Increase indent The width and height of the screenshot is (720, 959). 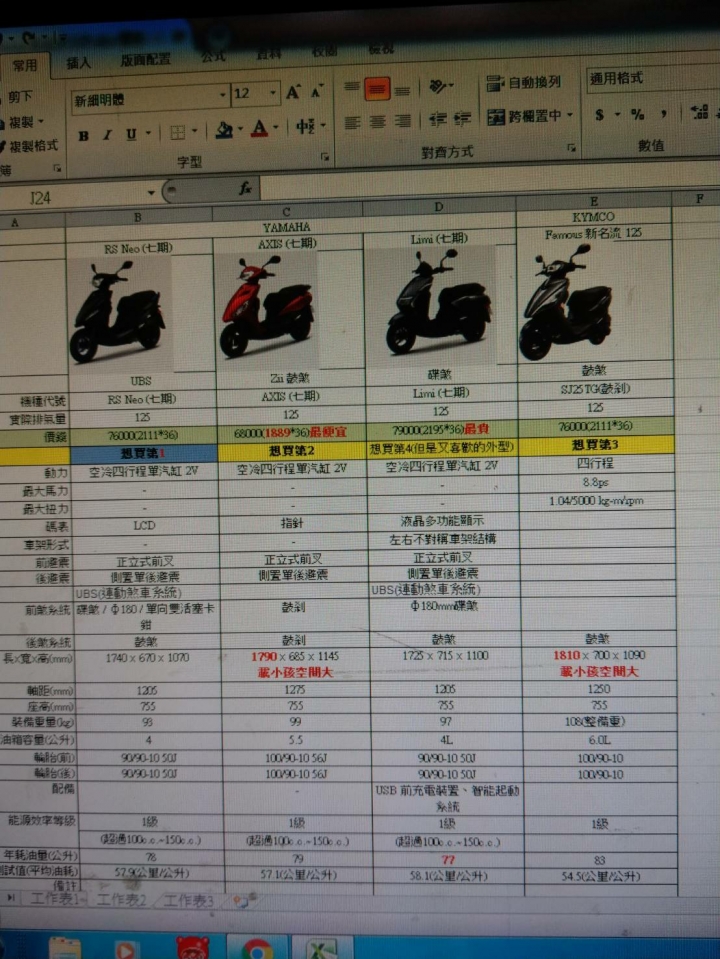pos(462,119)
